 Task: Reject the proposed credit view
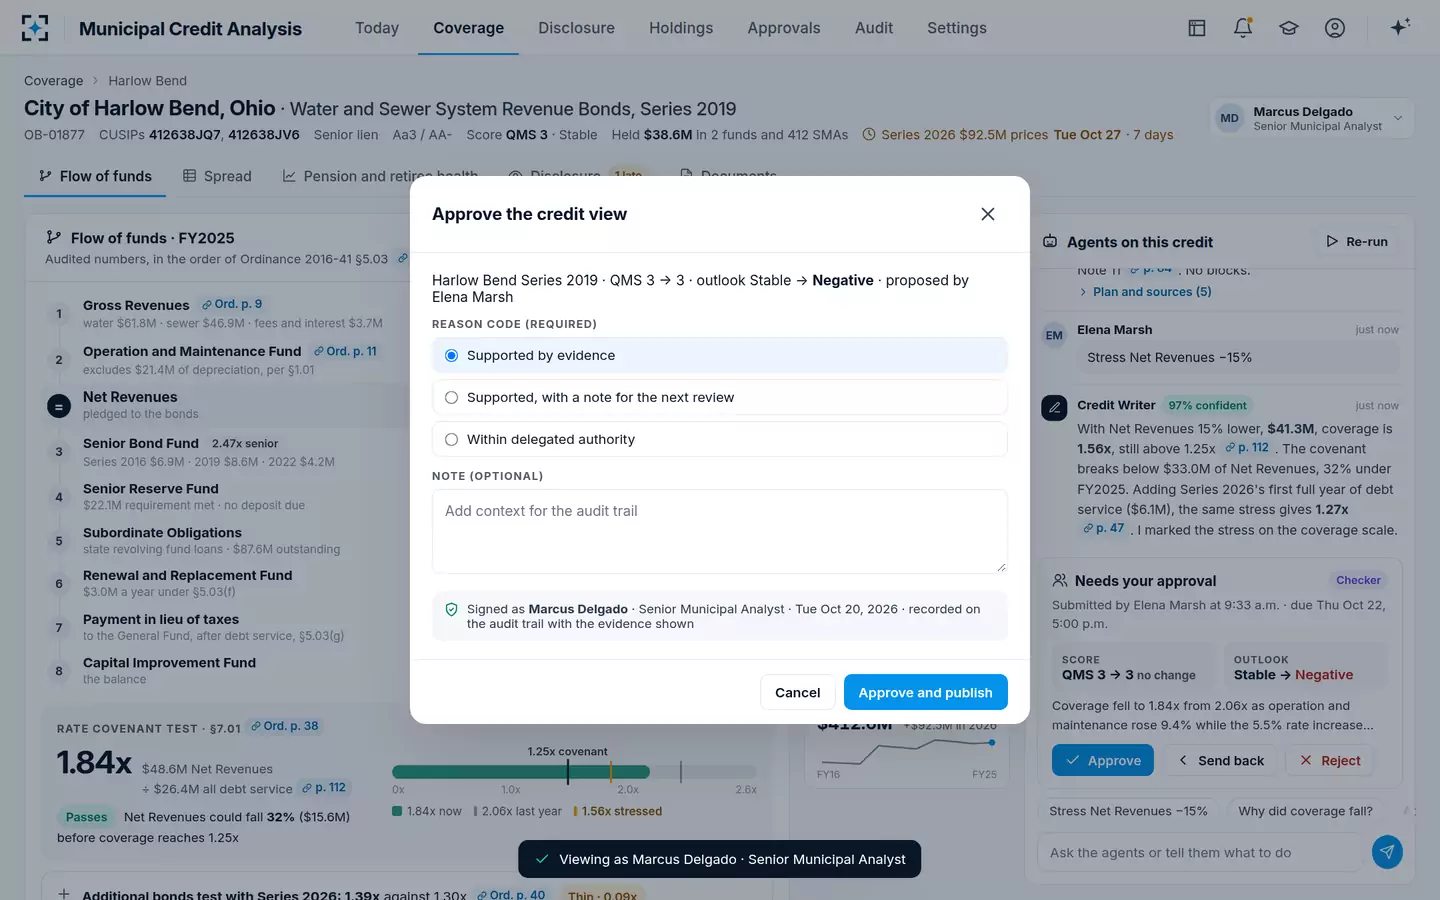point(1329,760)
